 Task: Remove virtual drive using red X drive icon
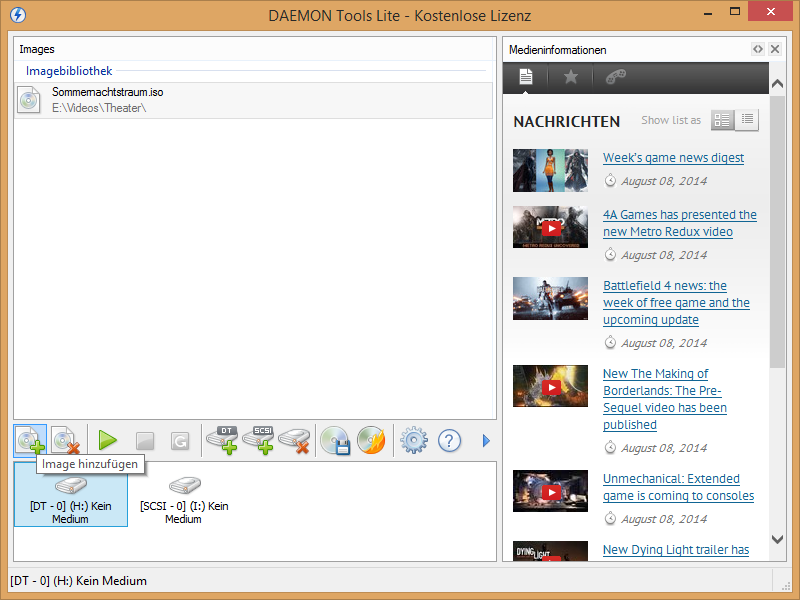click(294, 440)
